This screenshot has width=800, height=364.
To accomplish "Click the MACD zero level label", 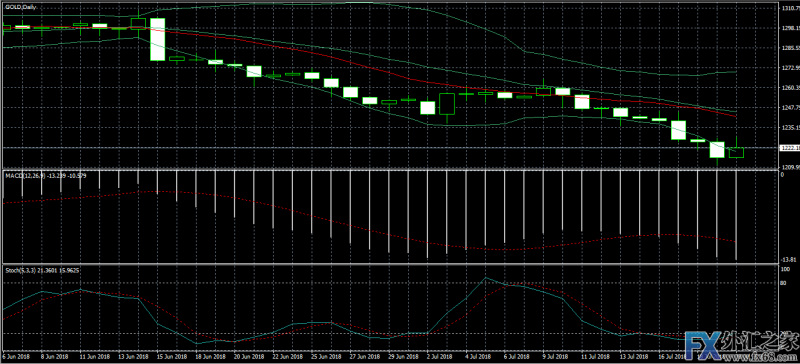I will pyautogui.click(x=783, y=175).
